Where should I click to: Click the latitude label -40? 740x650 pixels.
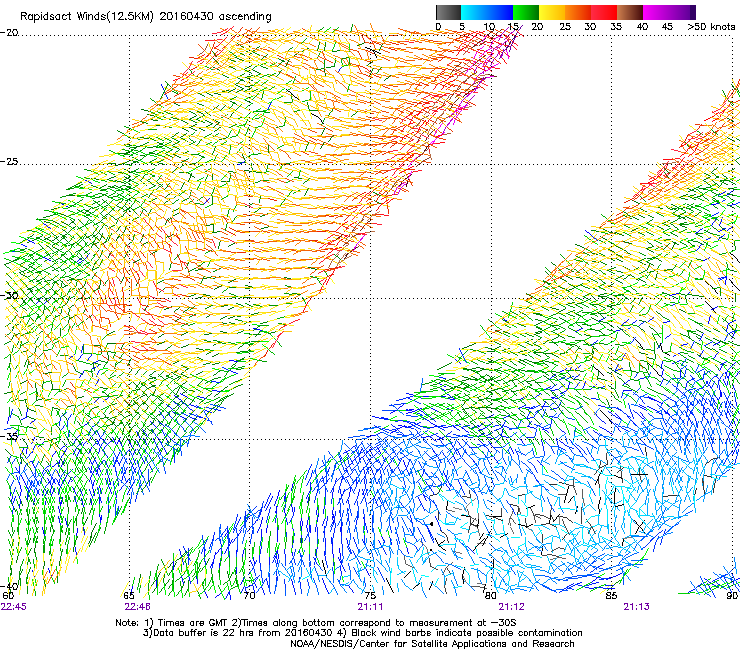(9, 586)
